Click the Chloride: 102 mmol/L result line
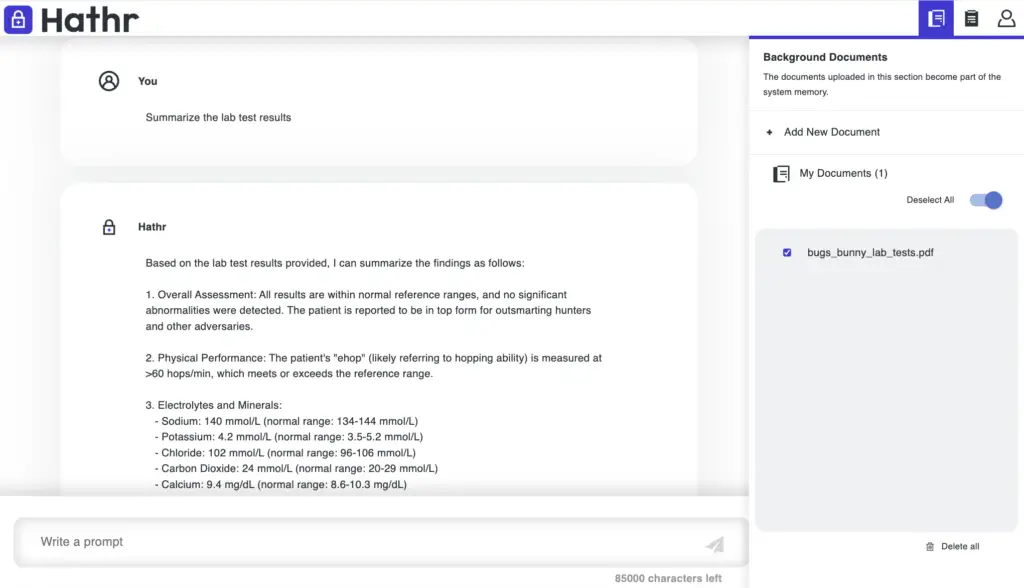Screen dimensions: 1024x588 (285, 453)
